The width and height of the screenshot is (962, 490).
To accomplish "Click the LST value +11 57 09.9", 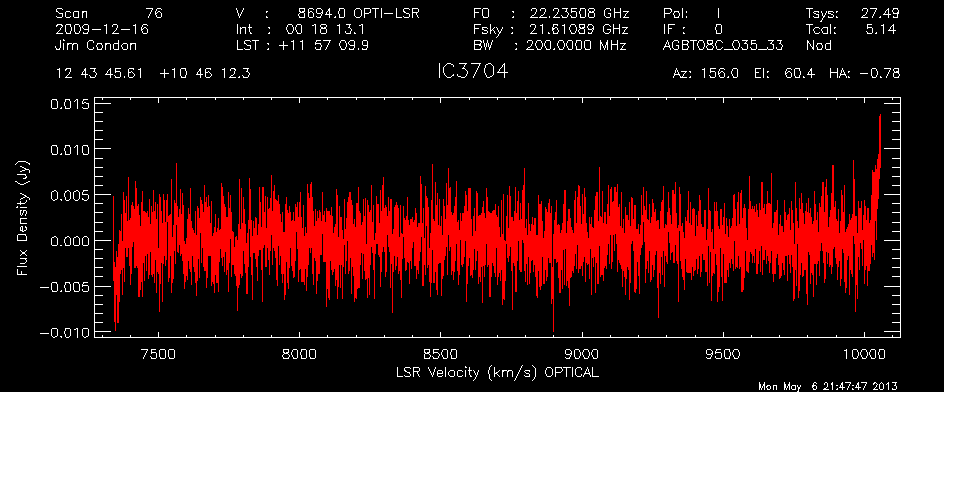I will coord(323,45).
